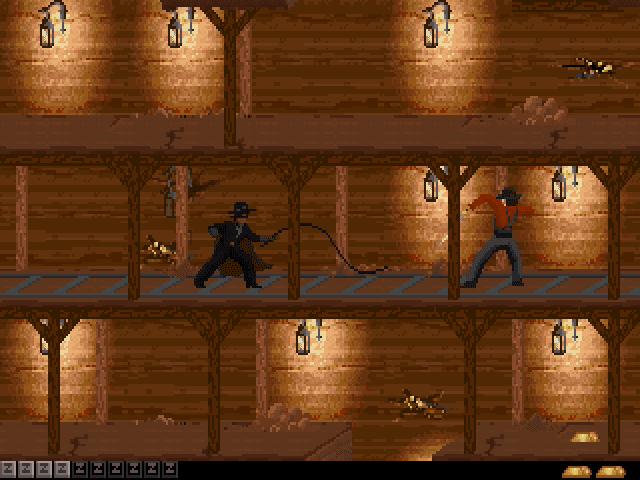This screenshot has width=640, height=480.
Task: Click the eighth Z health block in HUD
Action: coord(133,470)
